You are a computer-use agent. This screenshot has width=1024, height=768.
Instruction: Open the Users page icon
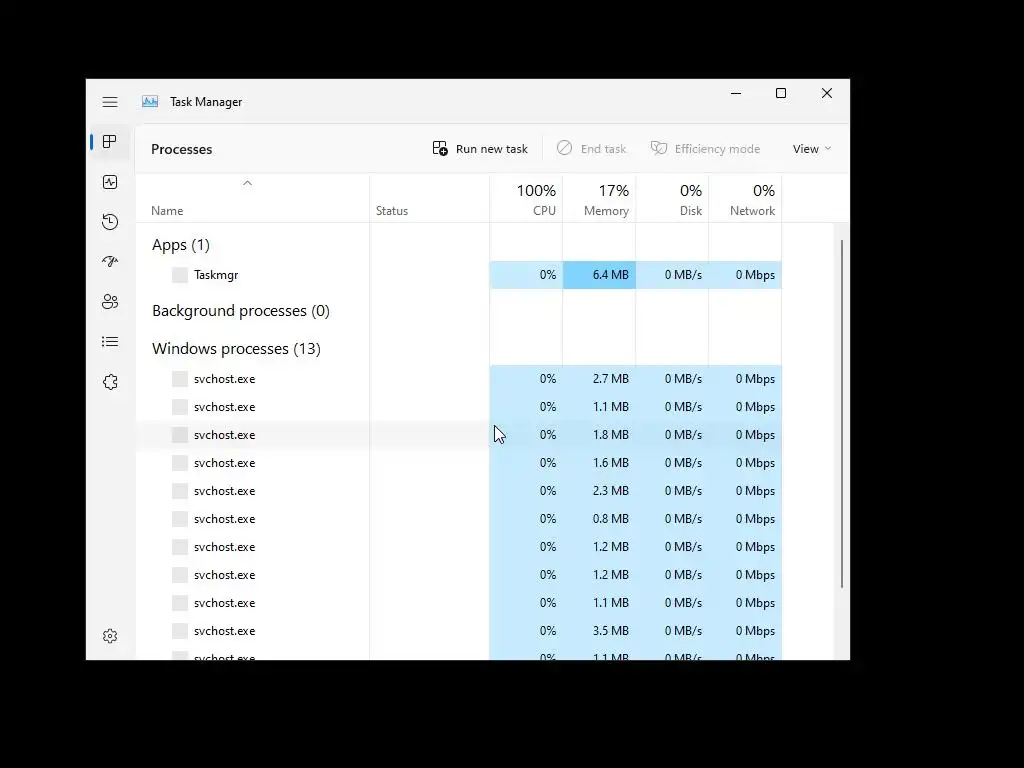click(110, 302)
